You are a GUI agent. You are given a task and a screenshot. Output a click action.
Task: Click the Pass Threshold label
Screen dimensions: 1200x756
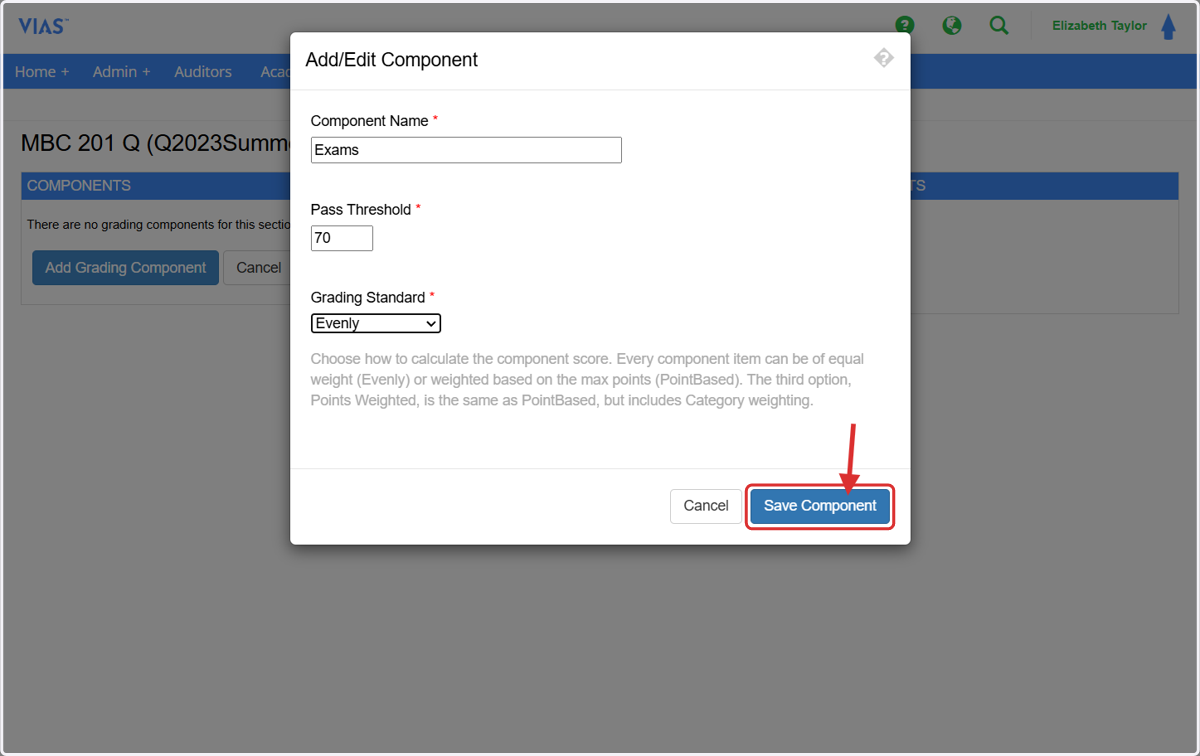tap(361, 209)
